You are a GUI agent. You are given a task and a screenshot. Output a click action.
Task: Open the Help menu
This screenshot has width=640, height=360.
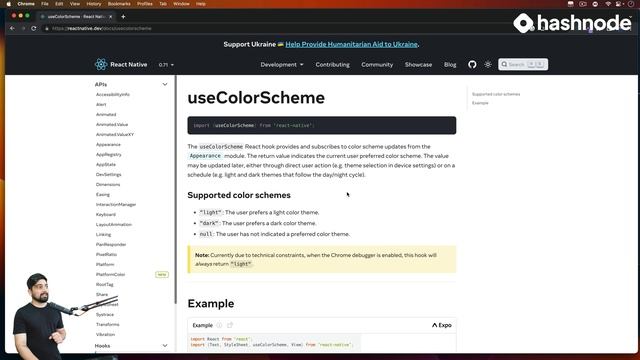[201, 4]
